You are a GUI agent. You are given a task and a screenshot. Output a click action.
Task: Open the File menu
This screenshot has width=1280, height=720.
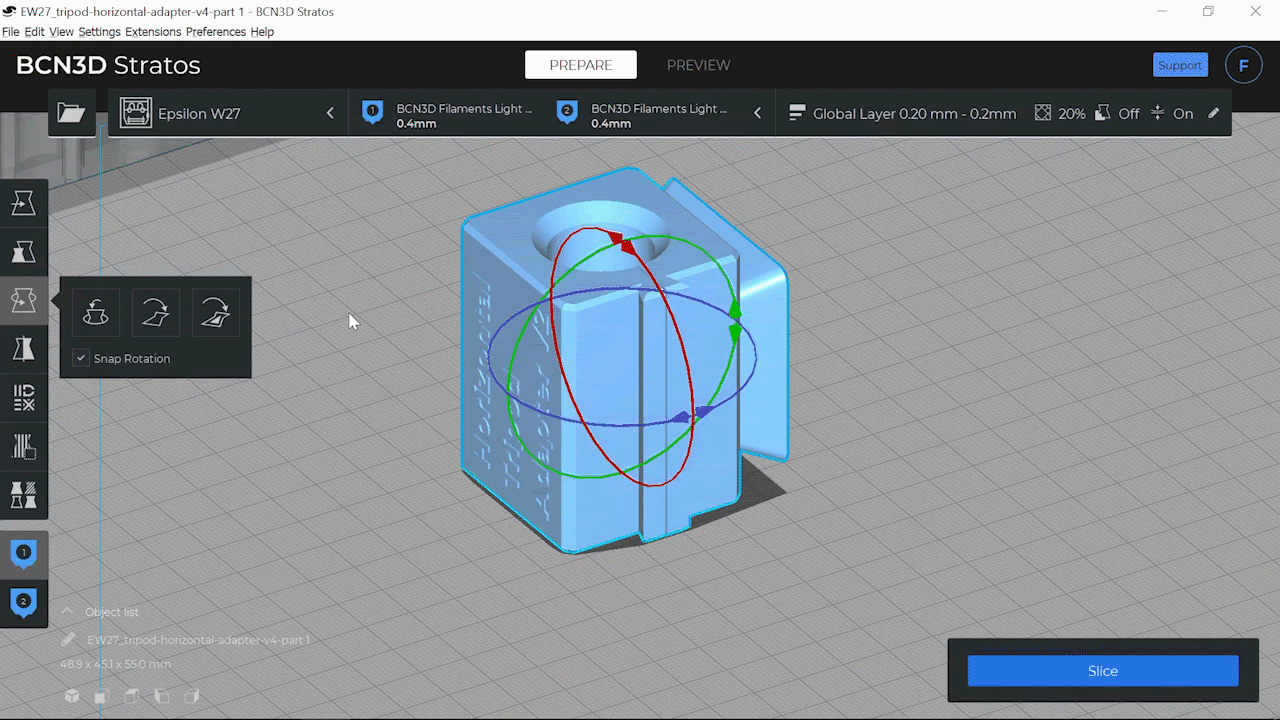pyautogui.click(x=10, y=32)
